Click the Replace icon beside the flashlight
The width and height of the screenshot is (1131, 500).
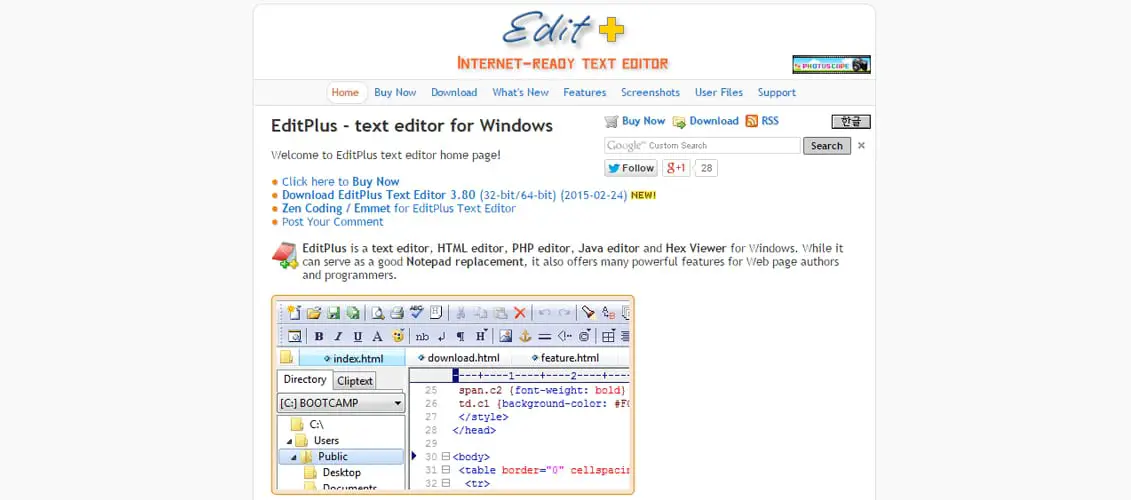point(609,312)
